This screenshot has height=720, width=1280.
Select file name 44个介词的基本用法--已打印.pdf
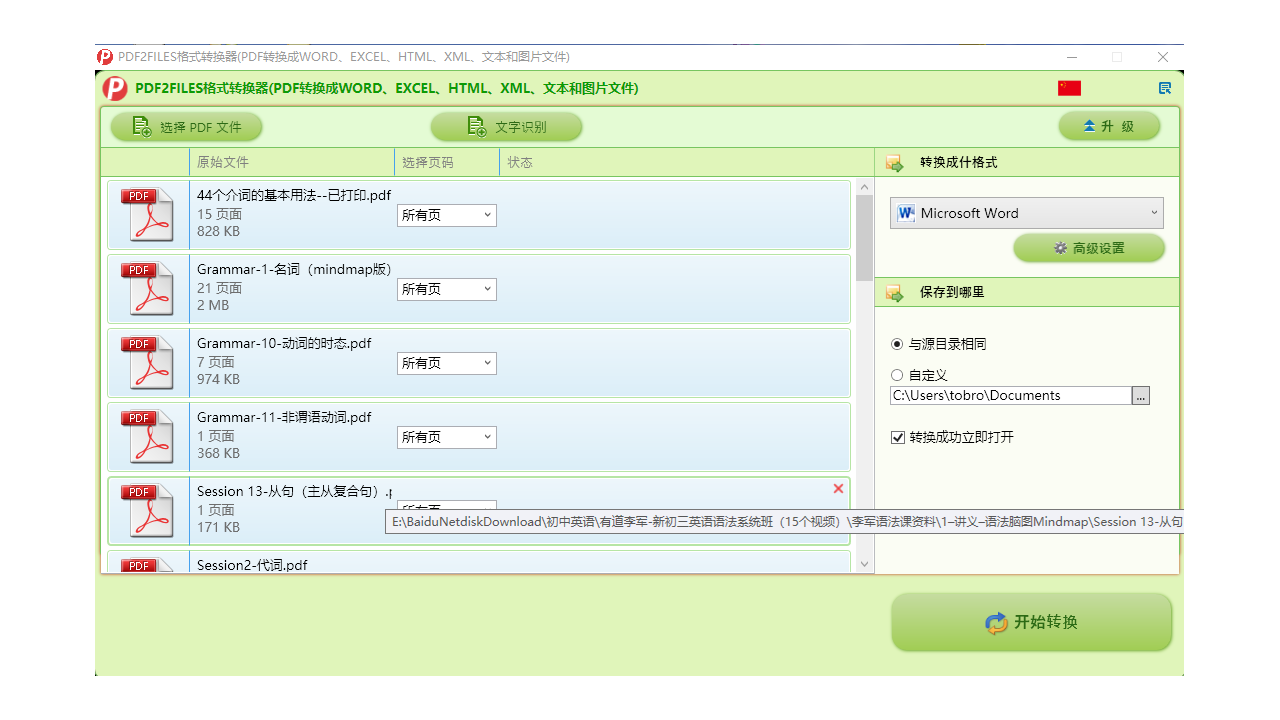(x=294, y=195)
